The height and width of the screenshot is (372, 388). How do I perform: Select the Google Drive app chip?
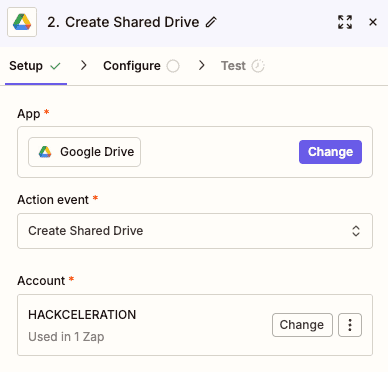(x=84, y=152)
